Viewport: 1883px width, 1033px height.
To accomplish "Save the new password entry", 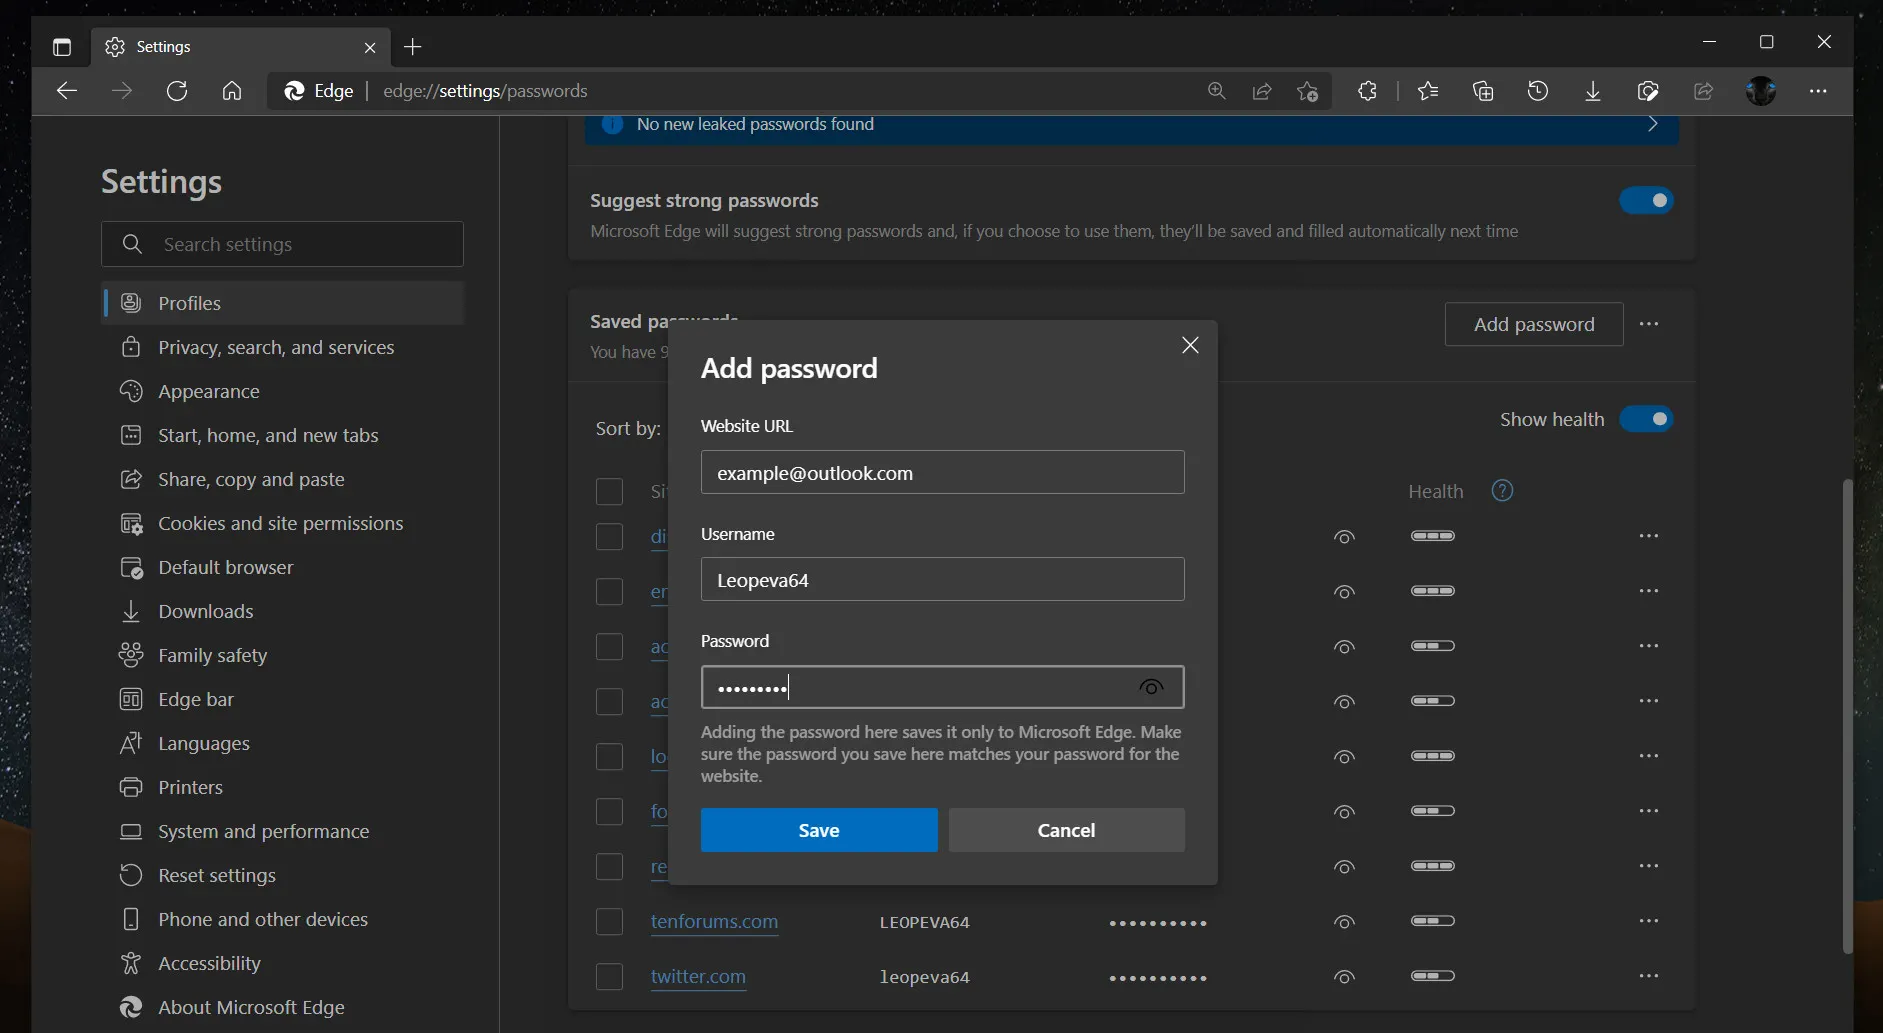I will (x=818, y=829).
